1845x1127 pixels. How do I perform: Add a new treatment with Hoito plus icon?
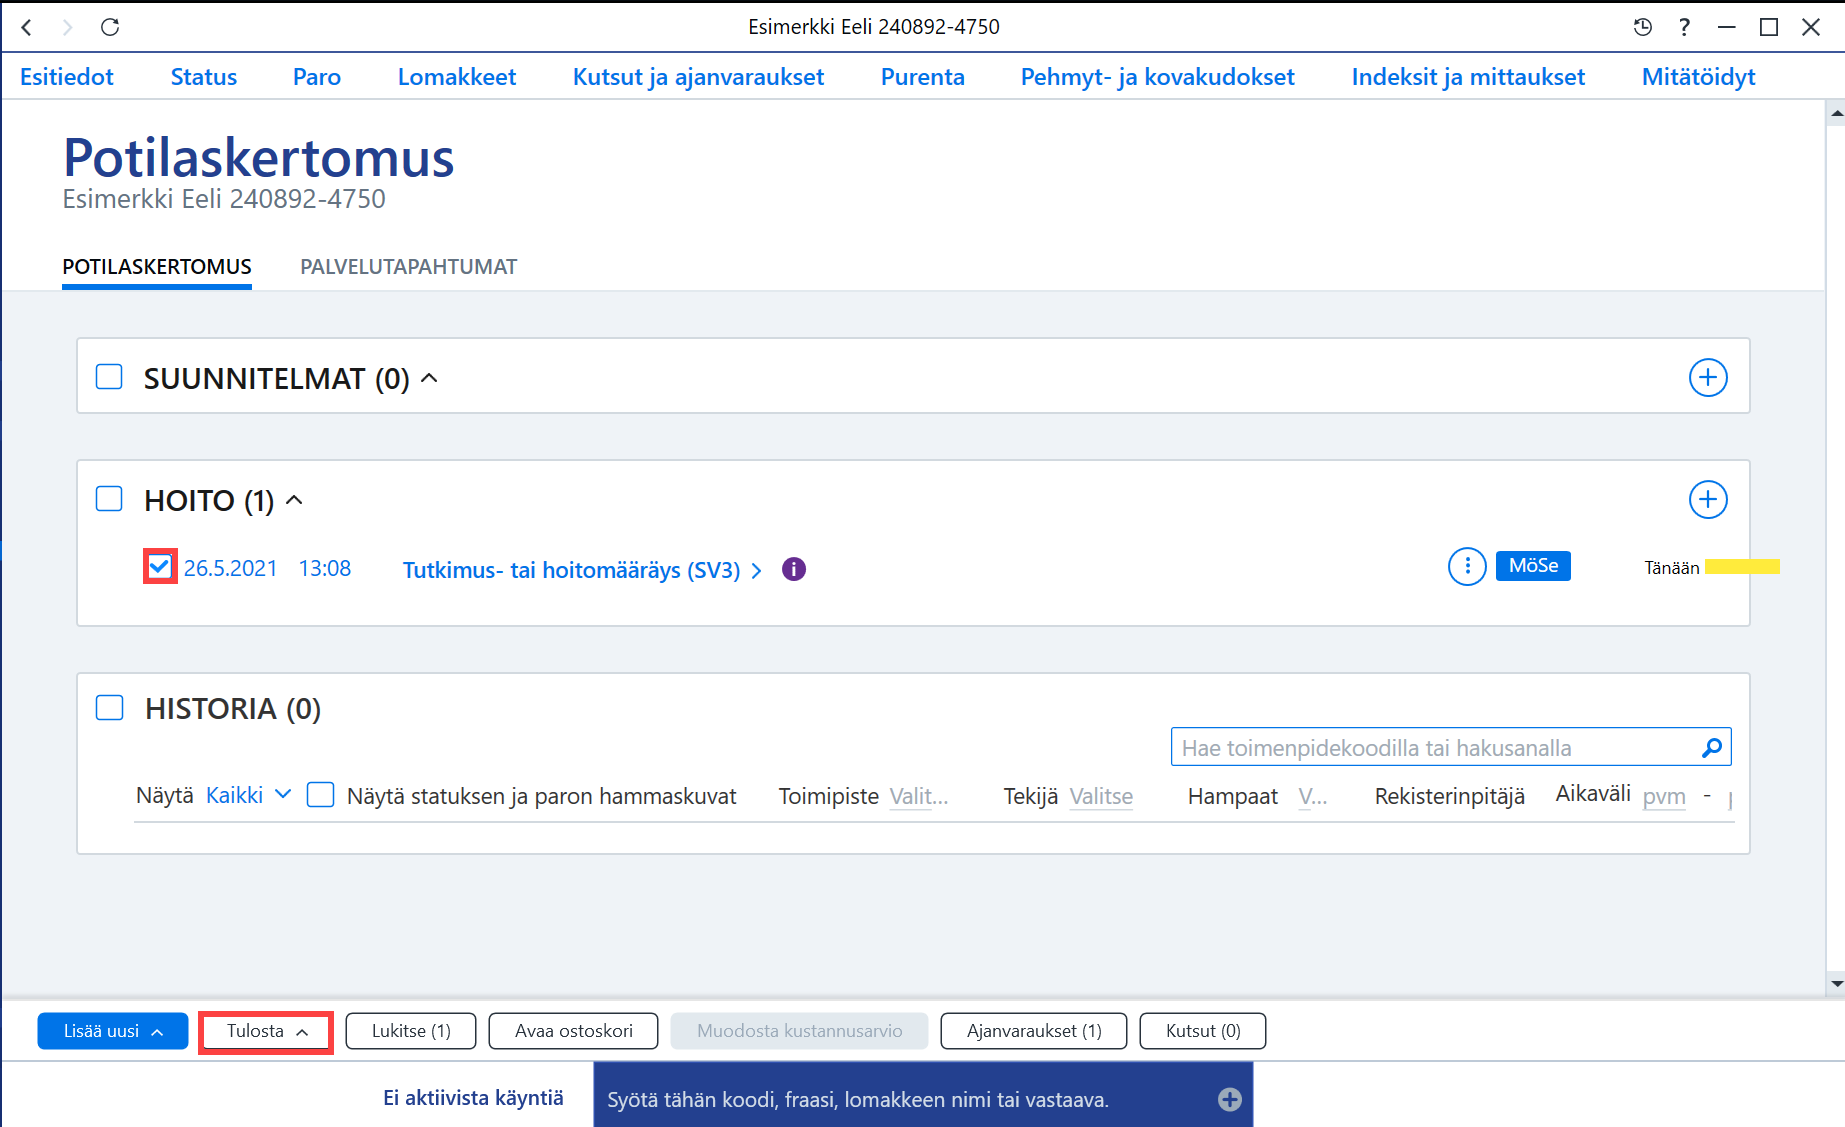click(1708, 500)
